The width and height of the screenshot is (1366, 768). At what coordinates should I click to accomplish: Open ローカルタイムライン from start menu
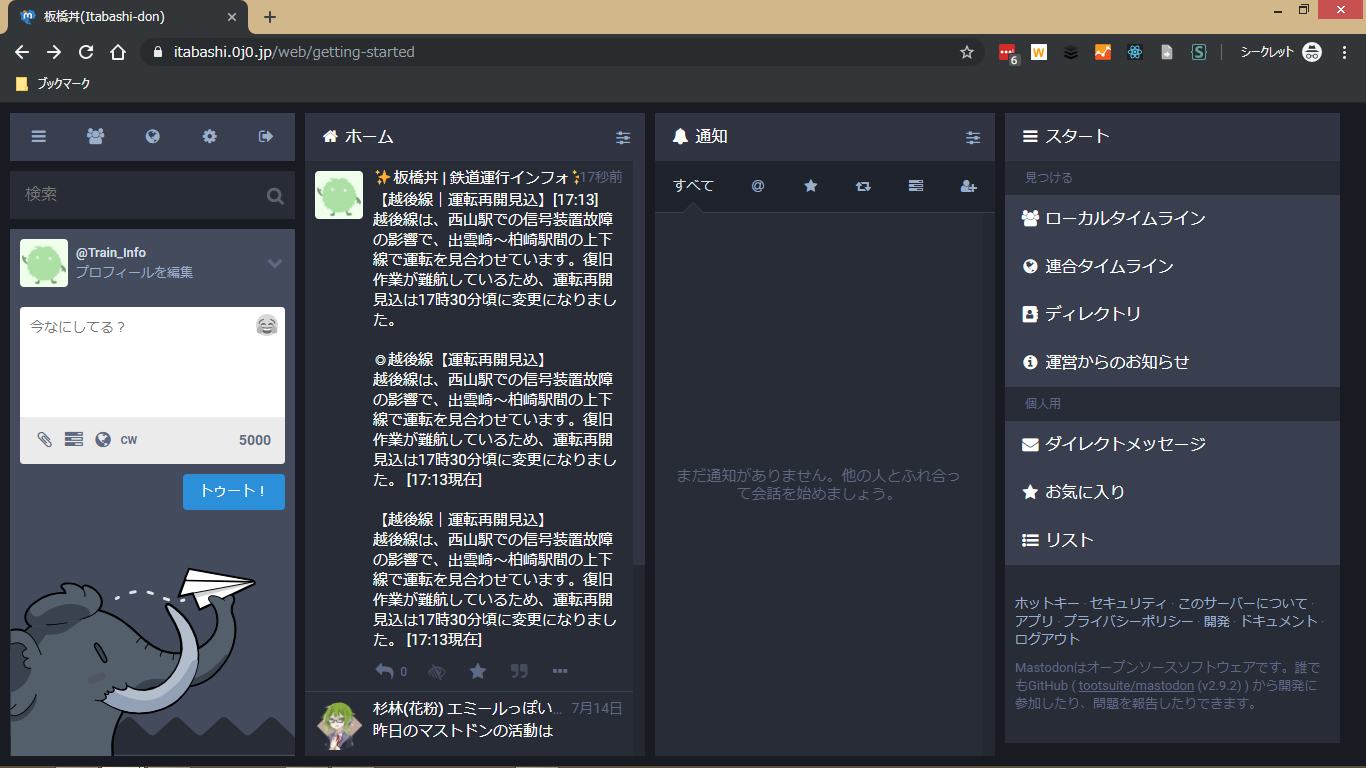coord(1125,218)
